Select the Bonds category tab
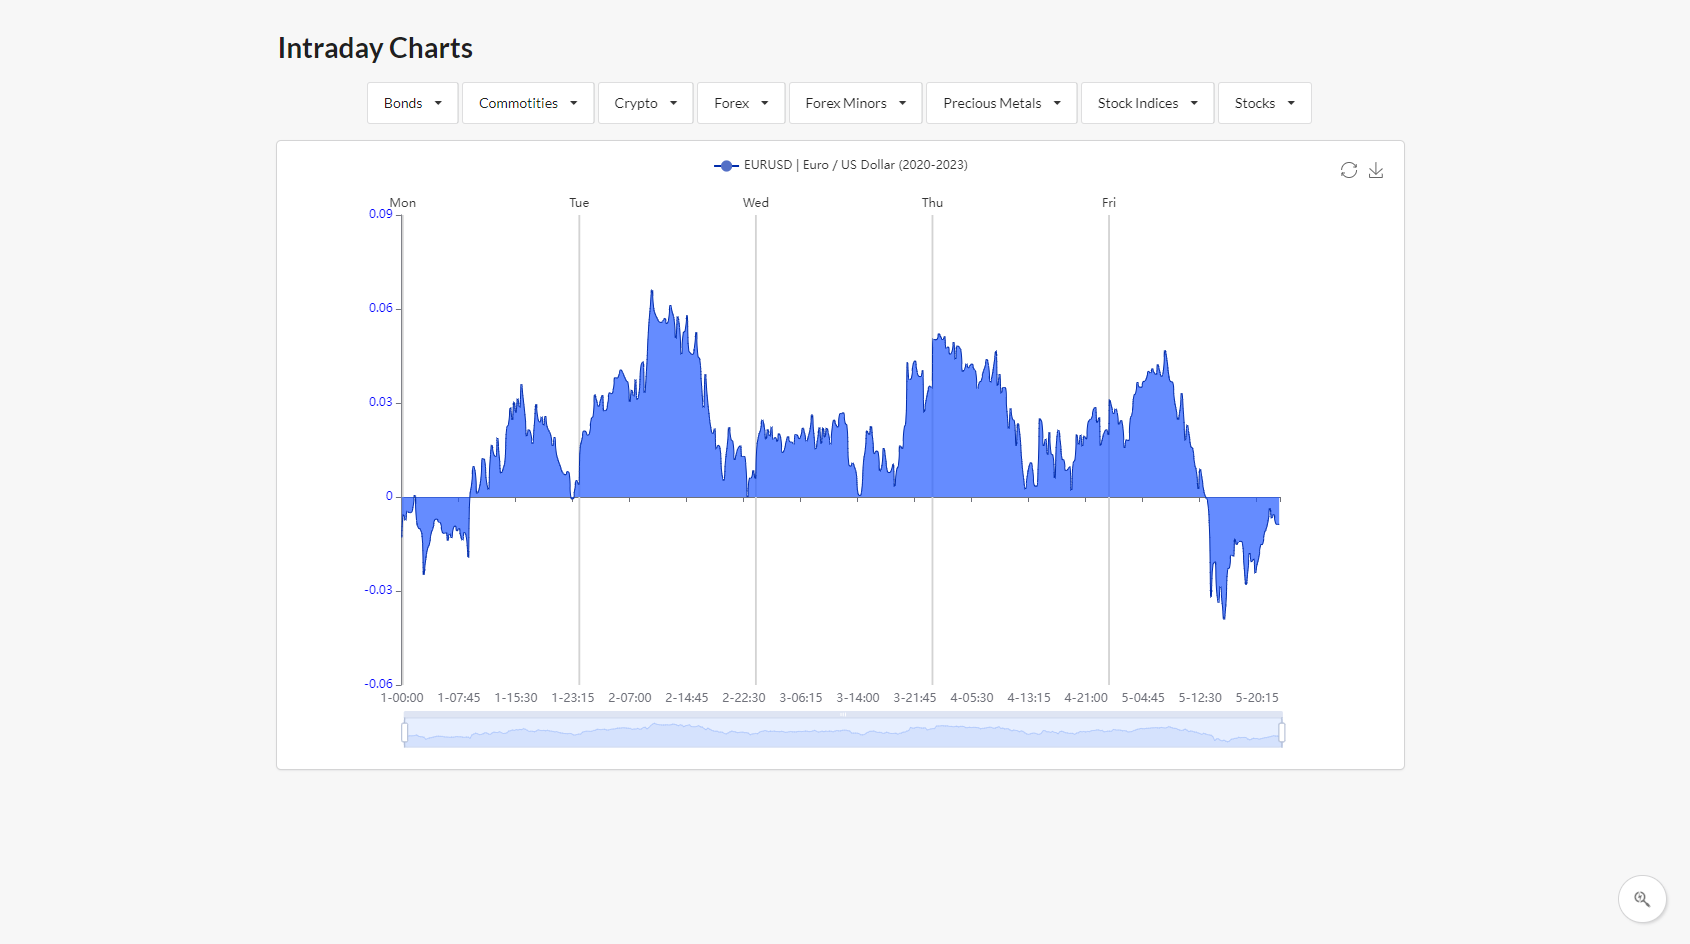Screen dimensions: 1690x944 (x=412, y=102)
